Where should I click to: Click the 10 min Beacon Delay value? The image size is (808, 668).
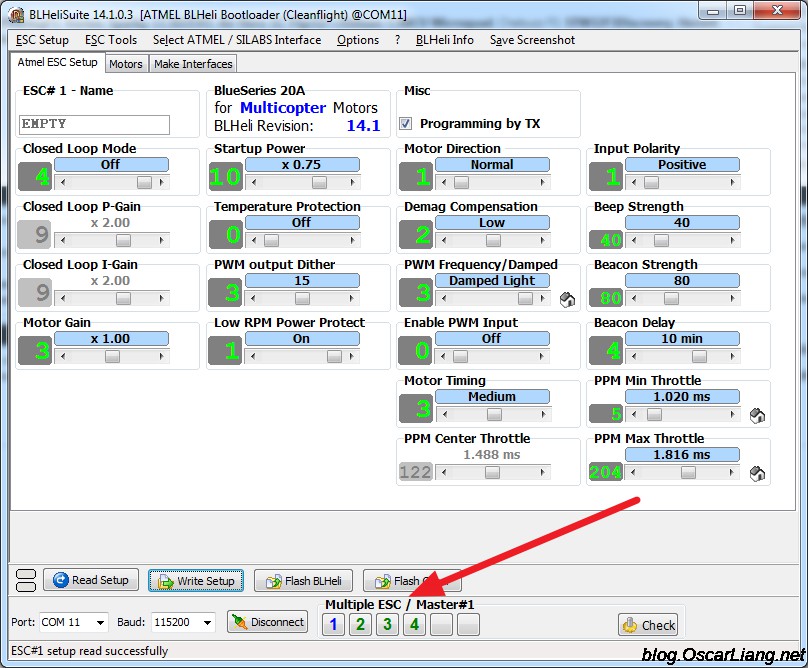pos(682,339)
